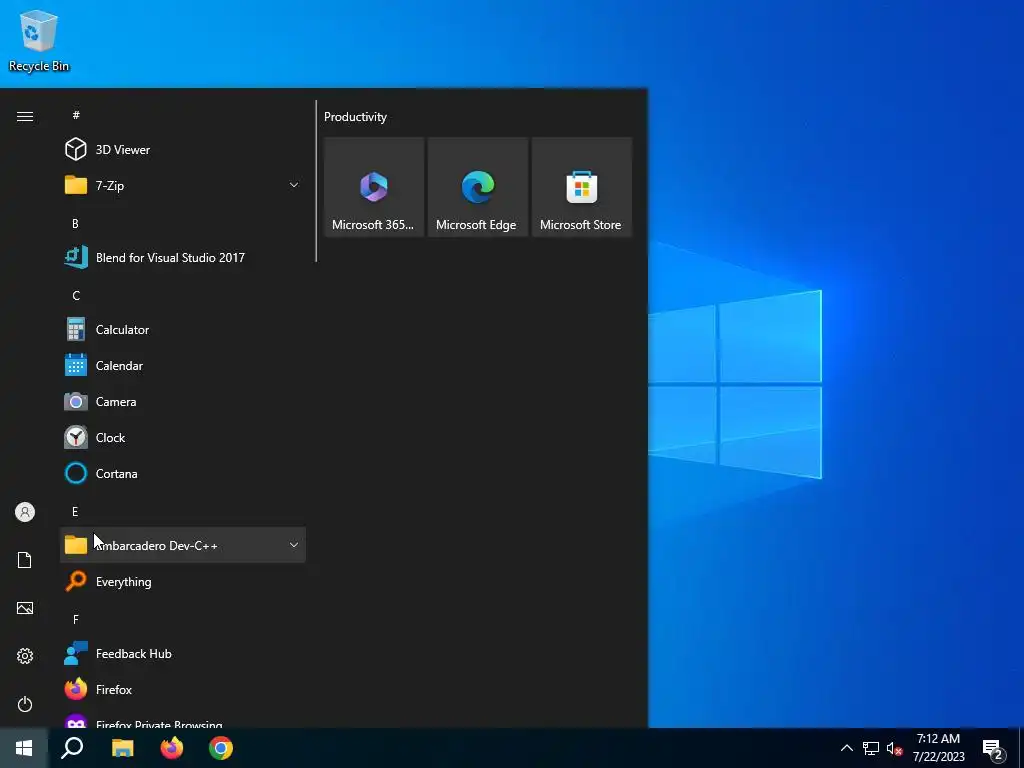Viewport: 1024px width, 768px height.
Task: Open taskbar Search magnifier
Action: pos(72,748)
